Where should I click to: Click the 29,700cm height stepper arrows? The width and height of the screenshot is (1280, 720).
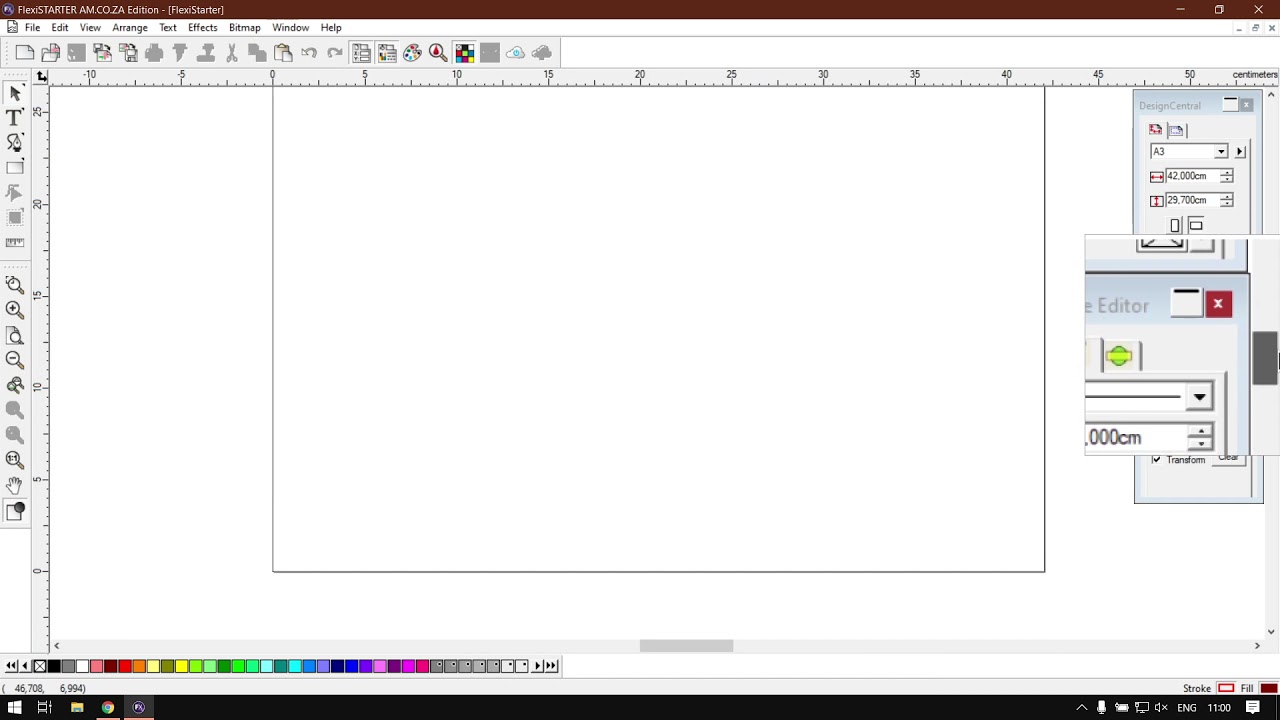[x=1226, y=200]
